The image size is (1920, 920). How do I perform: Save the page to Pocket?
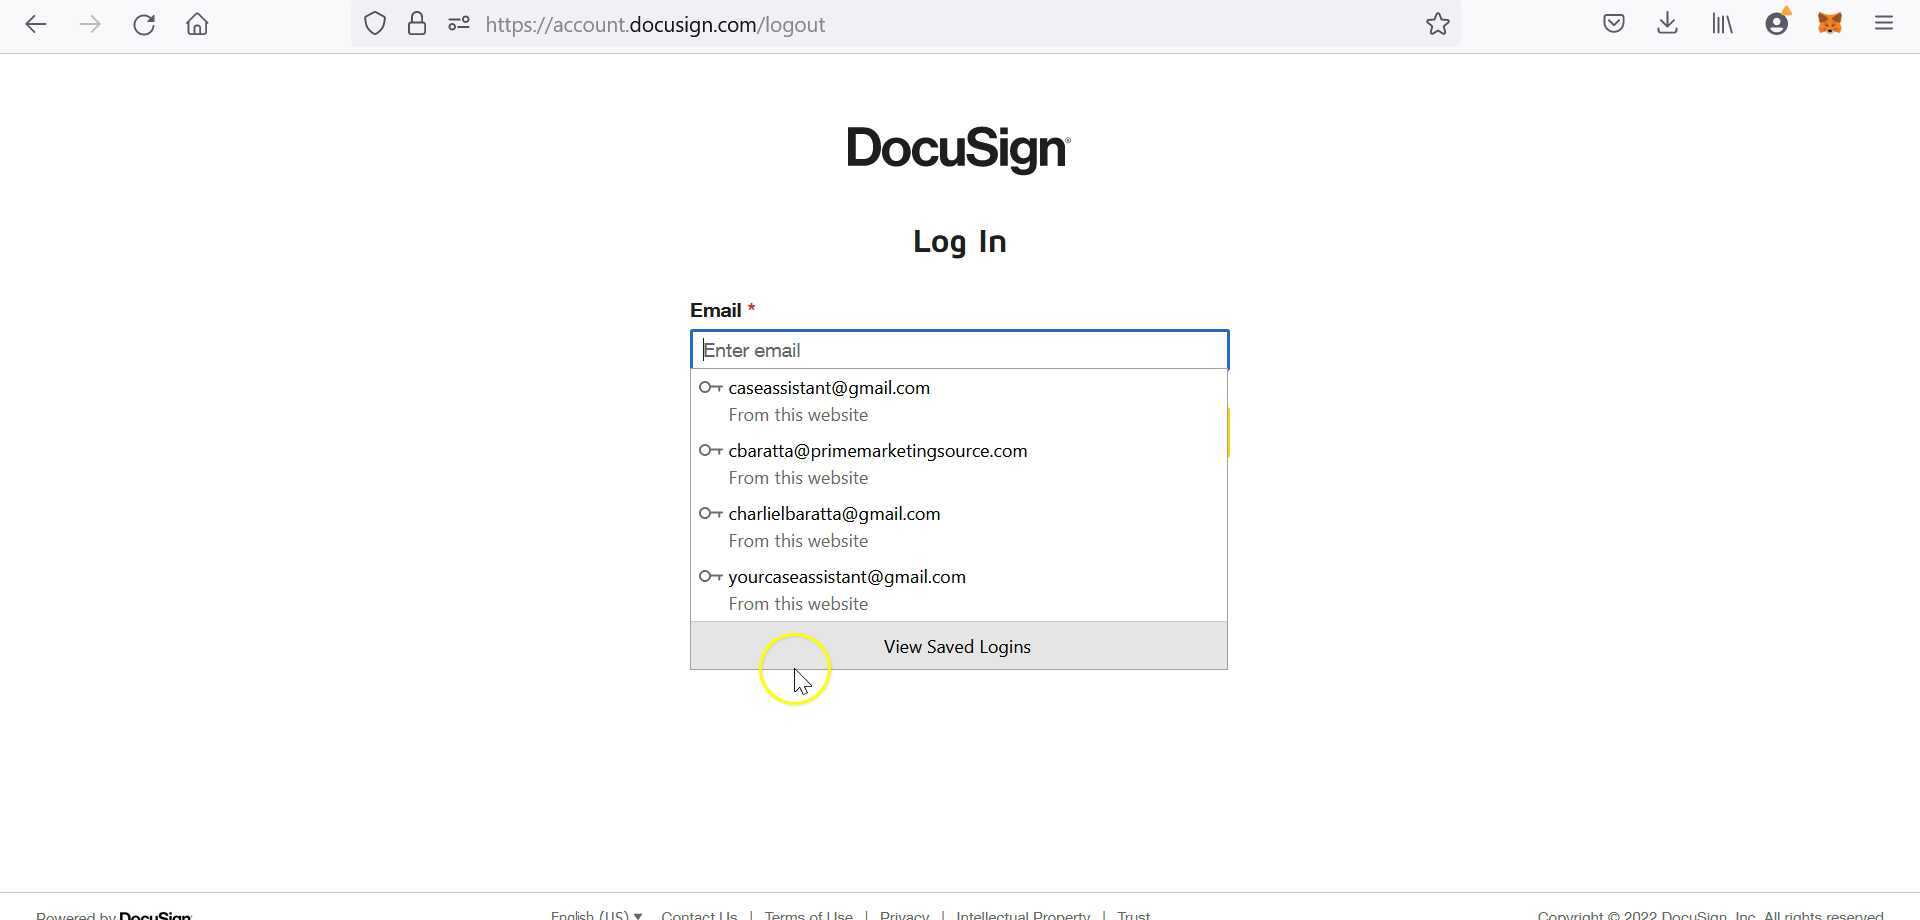1613,22
